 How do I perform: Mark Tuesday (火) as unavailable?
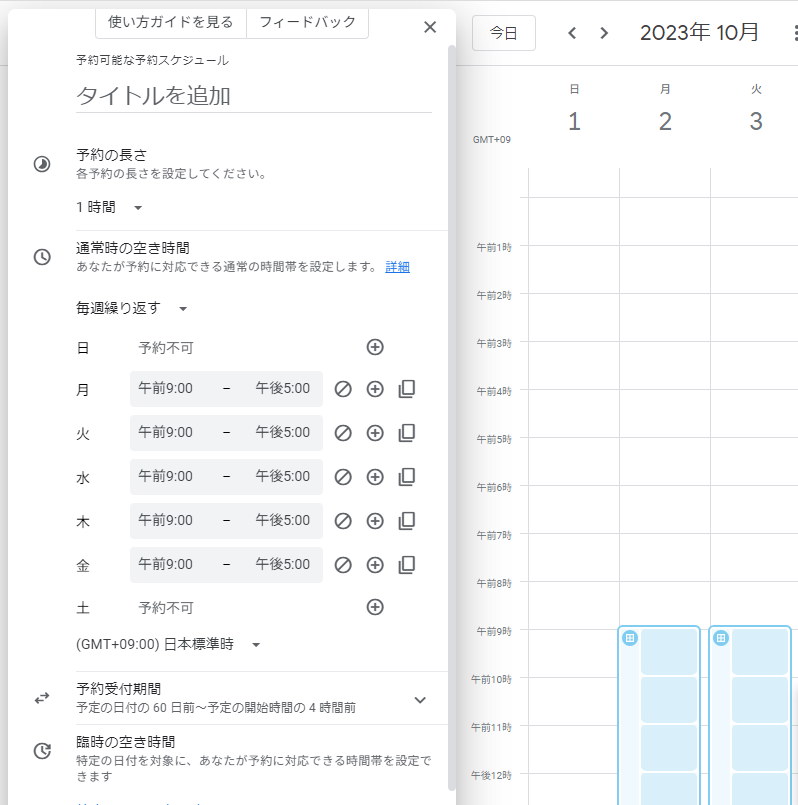343,433
